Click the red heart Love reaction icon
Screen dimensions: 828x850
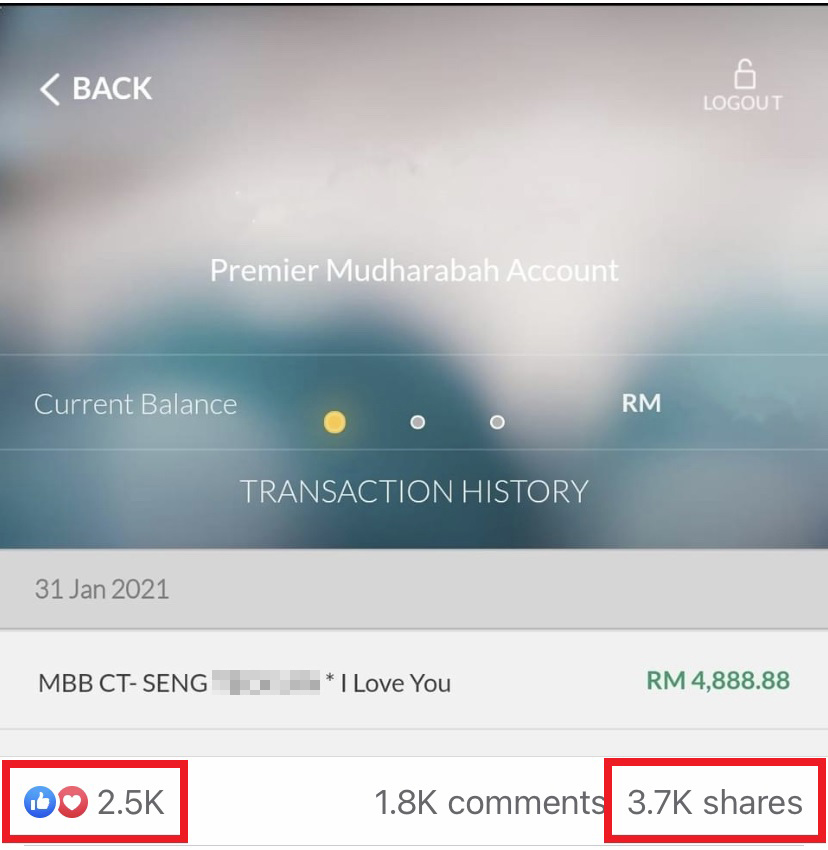pos(73,802)
